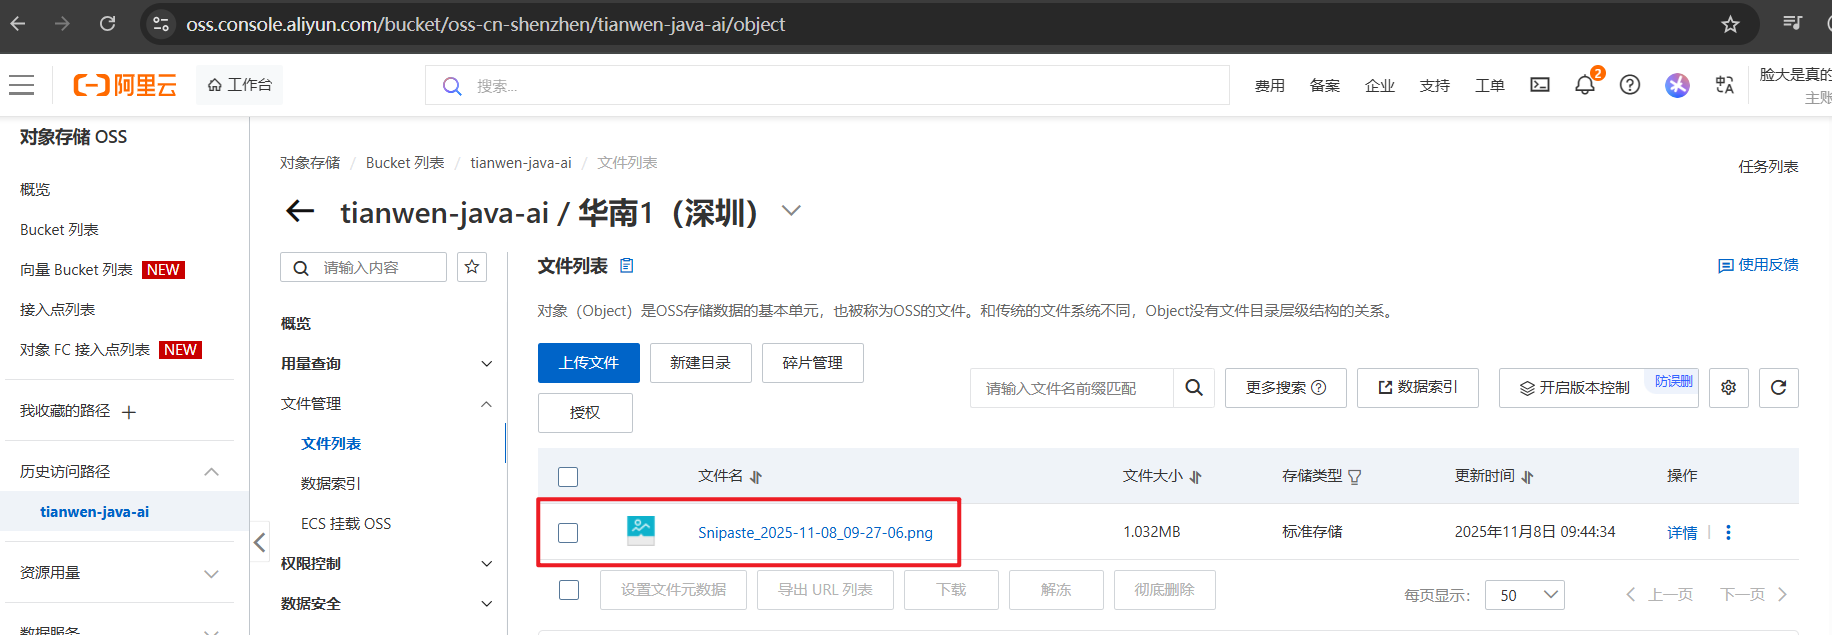
Task: Open the notification bell
Action: tap(1585, 85)
